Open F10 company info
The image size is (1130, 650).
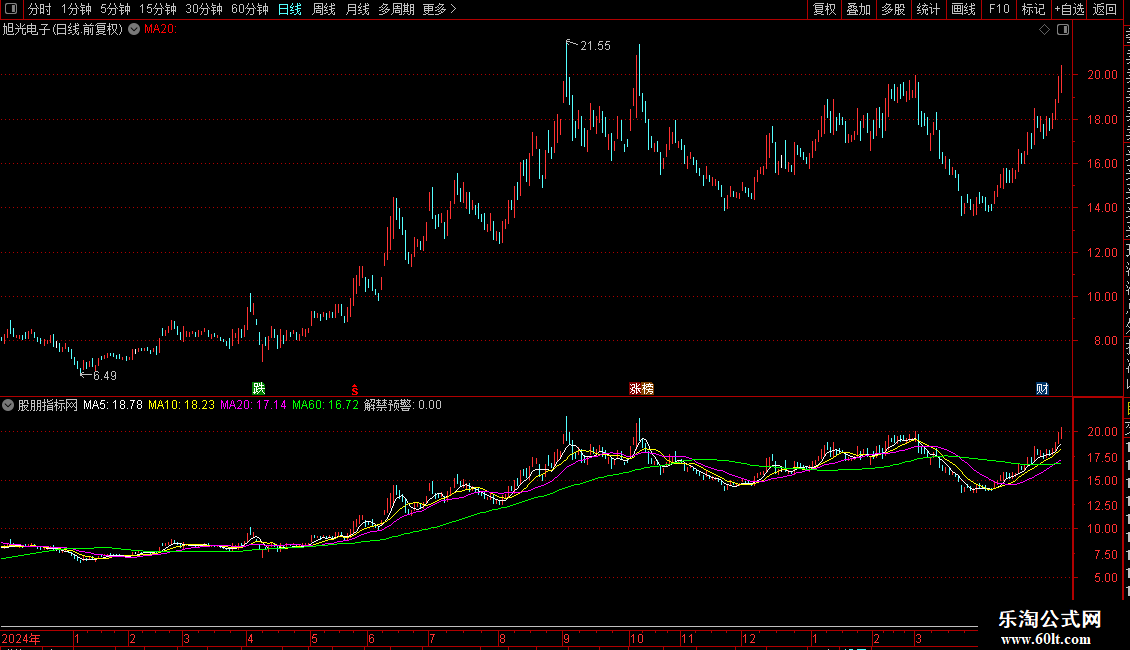pyautogui.click(x=999, y=9)
